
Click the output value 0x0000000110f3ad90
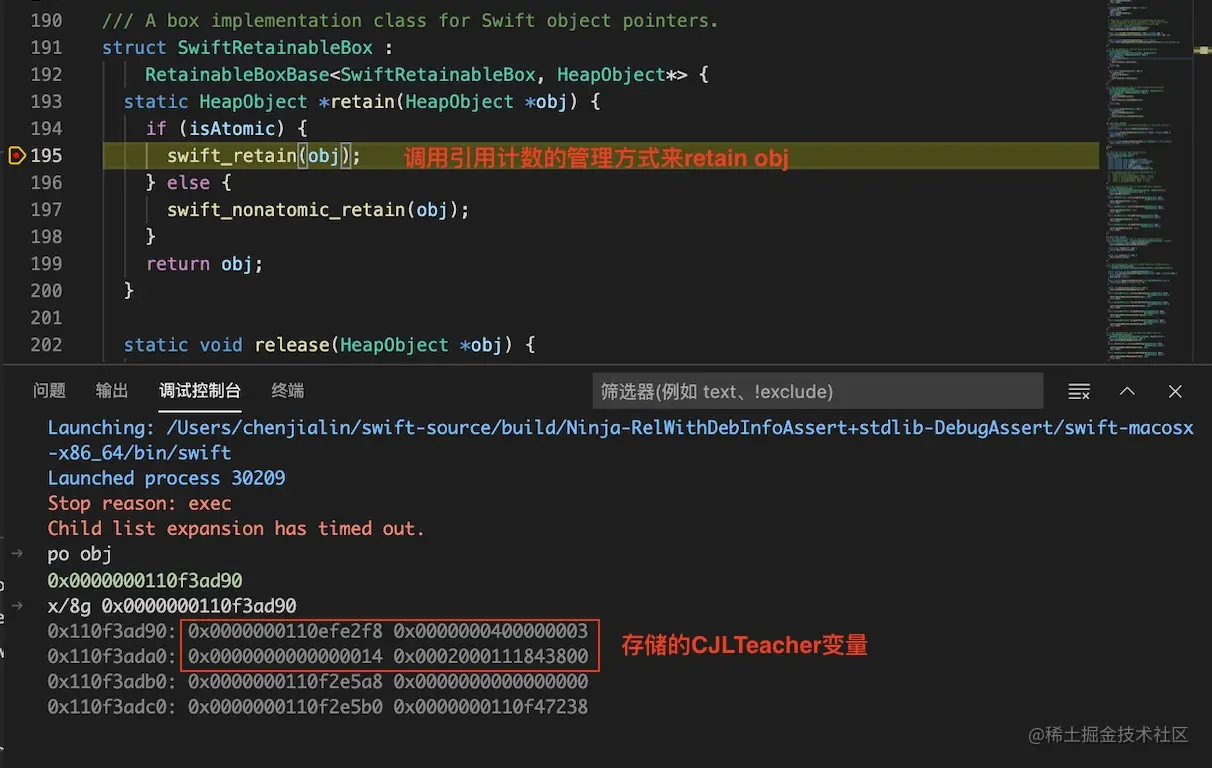(x=145, y=580)
